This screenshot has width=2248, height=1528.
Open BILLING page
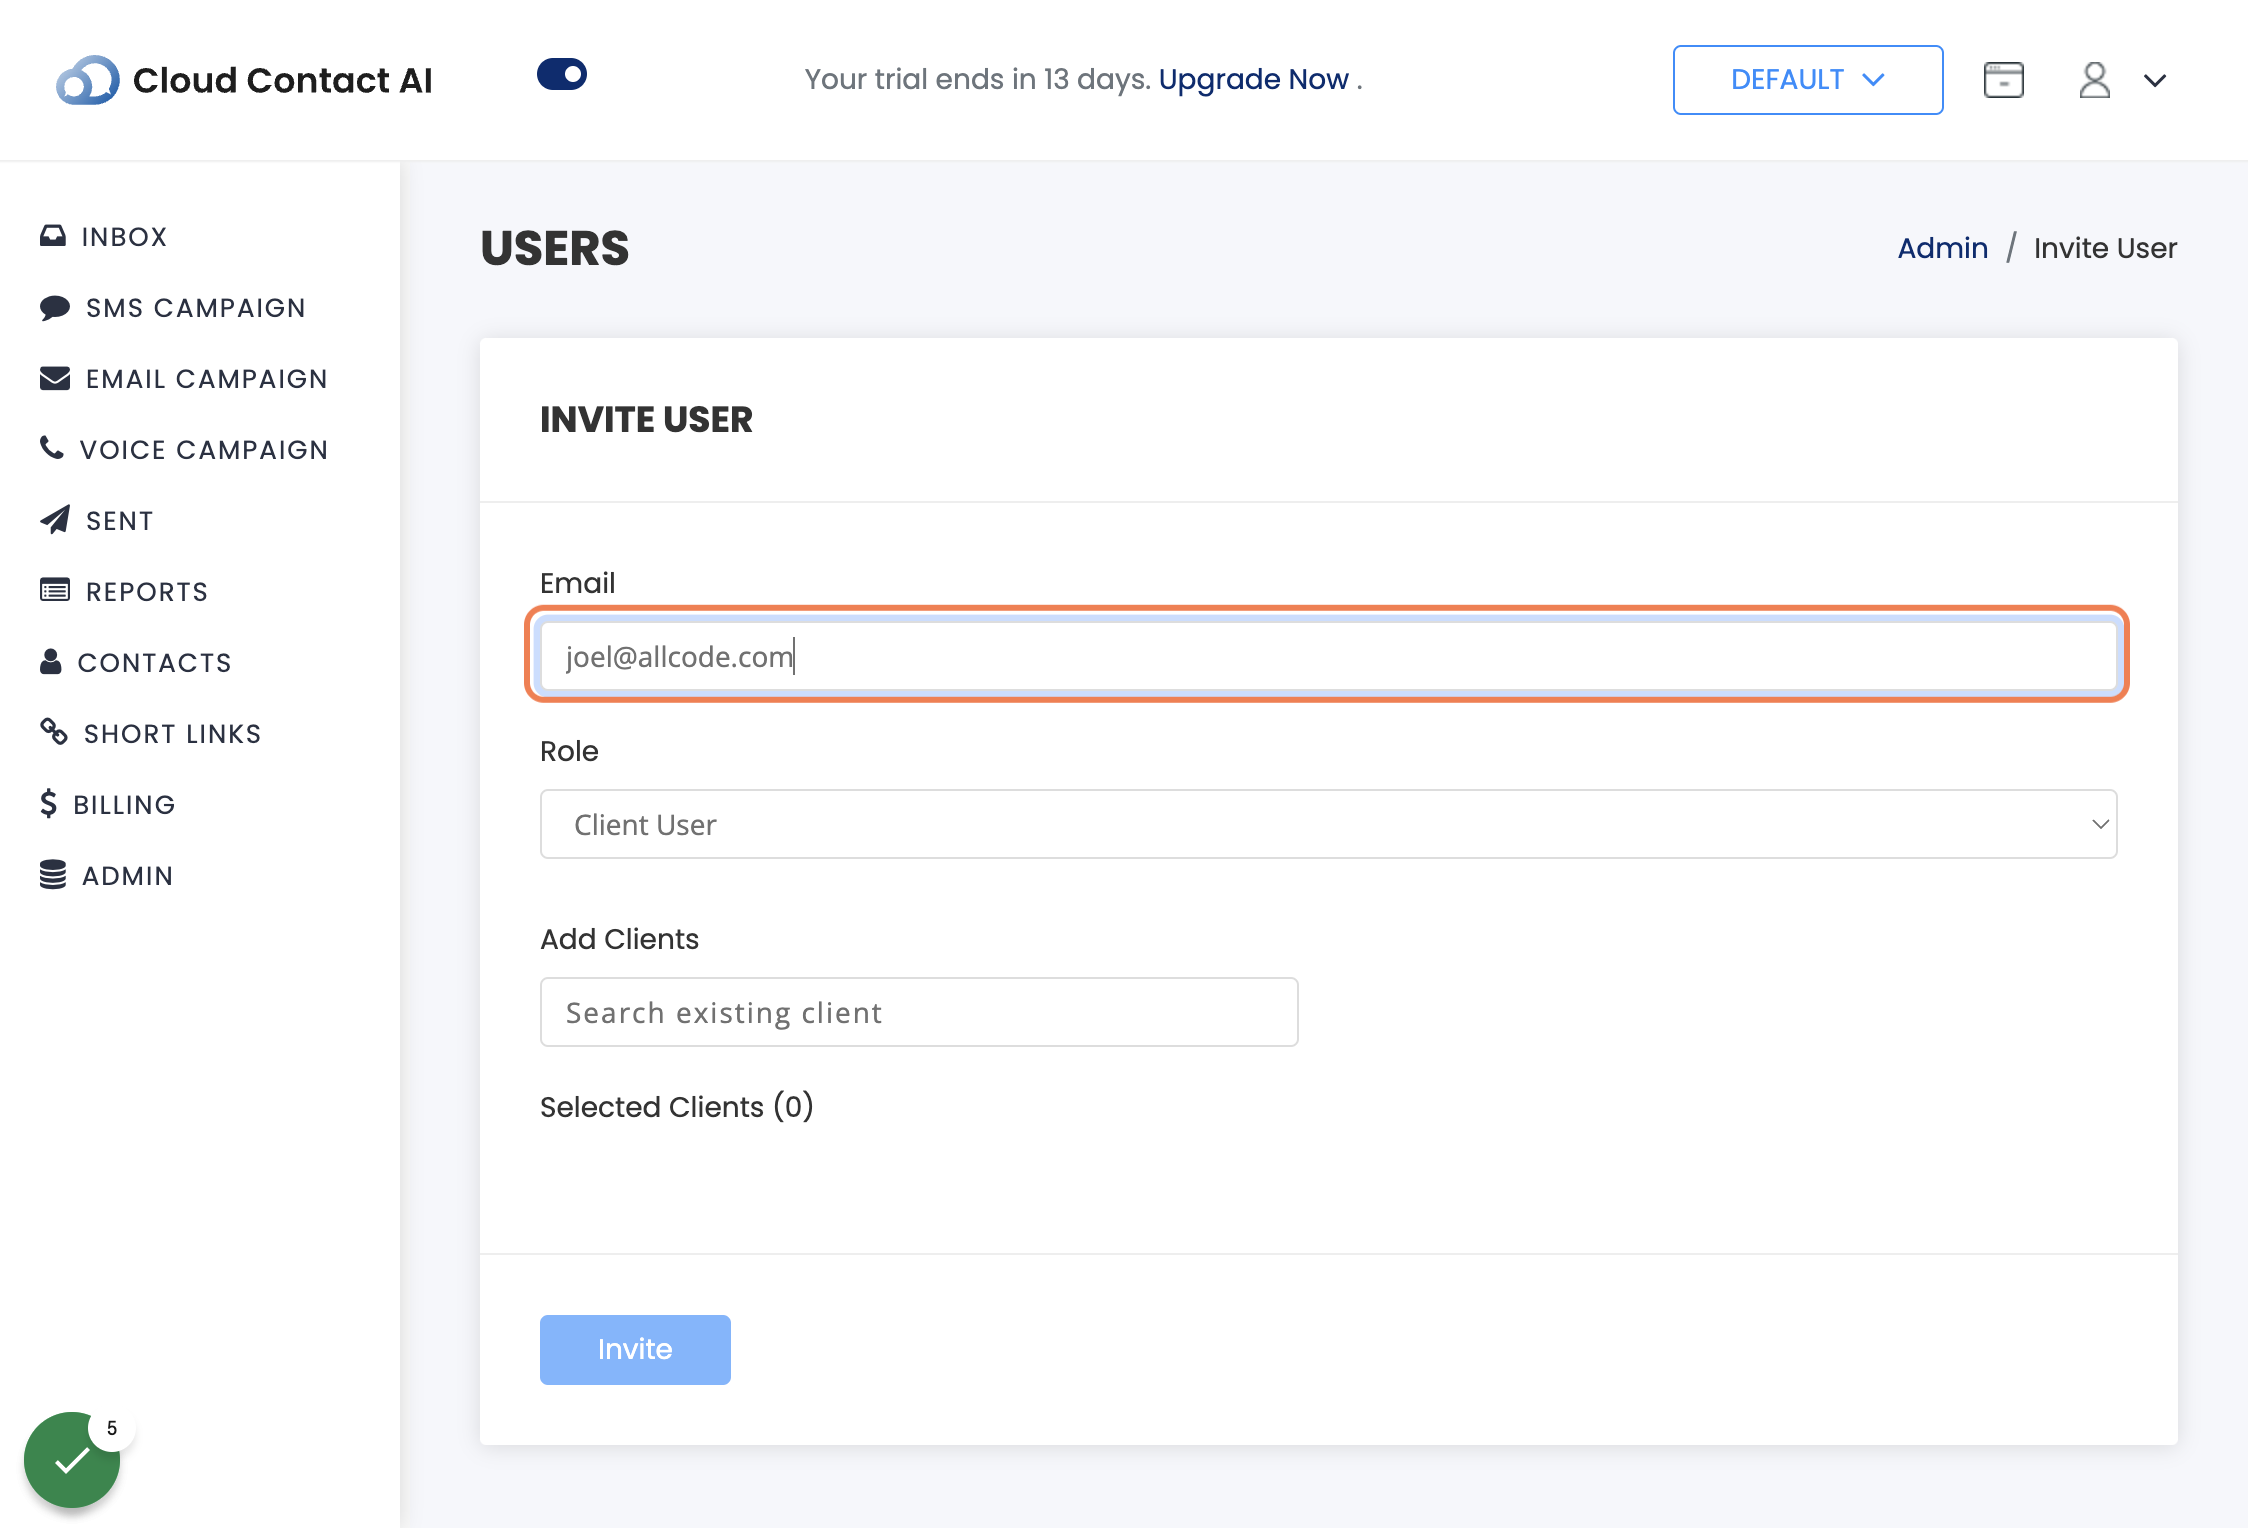[125, 805]
